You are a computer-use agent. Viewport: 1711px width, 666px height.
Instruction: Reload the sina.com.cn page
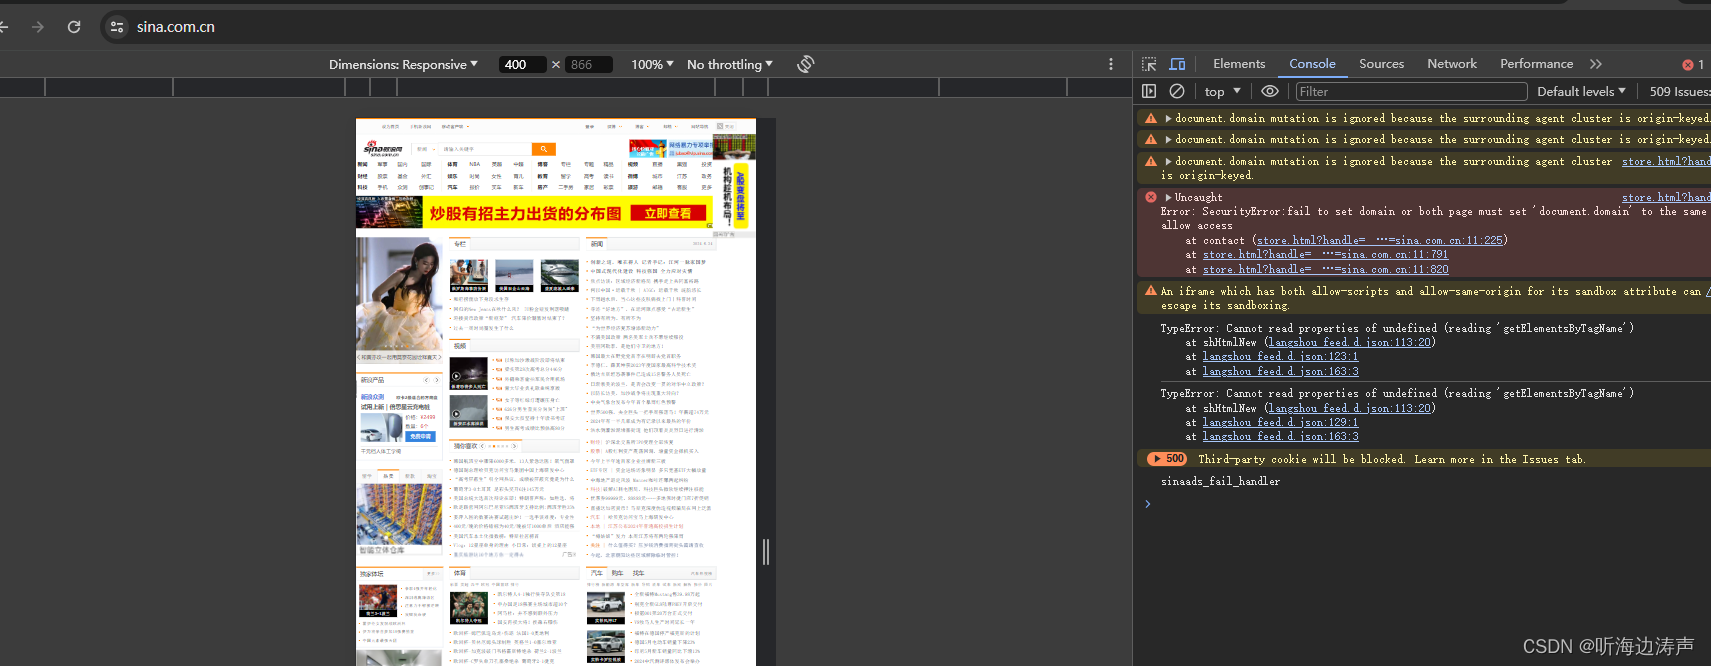point(74,27)
